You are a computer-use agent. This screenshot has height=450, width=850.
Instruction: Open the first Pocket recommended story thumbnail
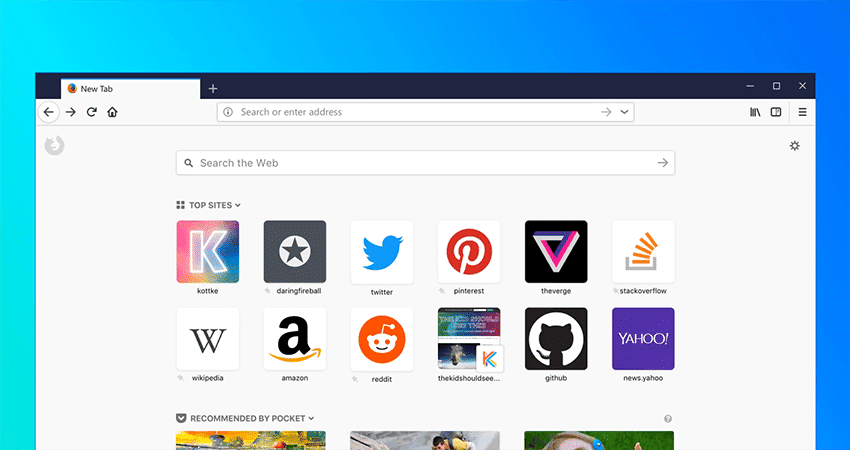pos(251,440)
